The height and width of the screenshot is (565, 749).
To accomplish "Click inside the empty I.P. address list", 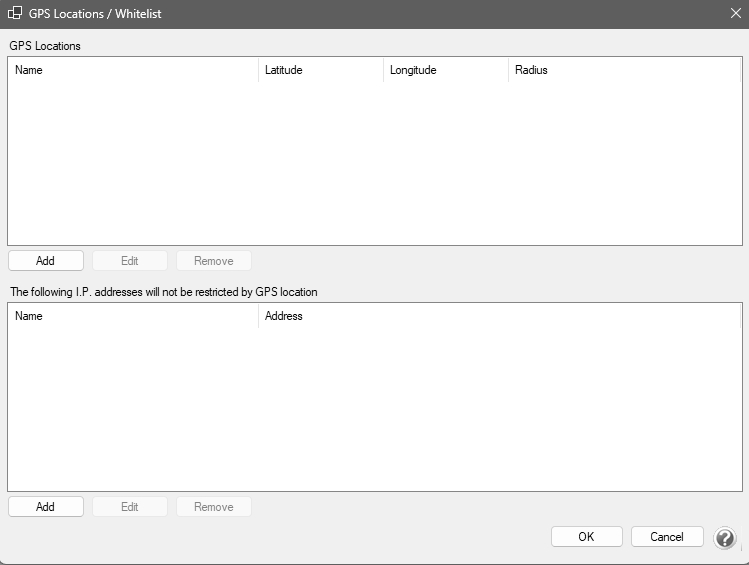I will click(x=374, y=409).
